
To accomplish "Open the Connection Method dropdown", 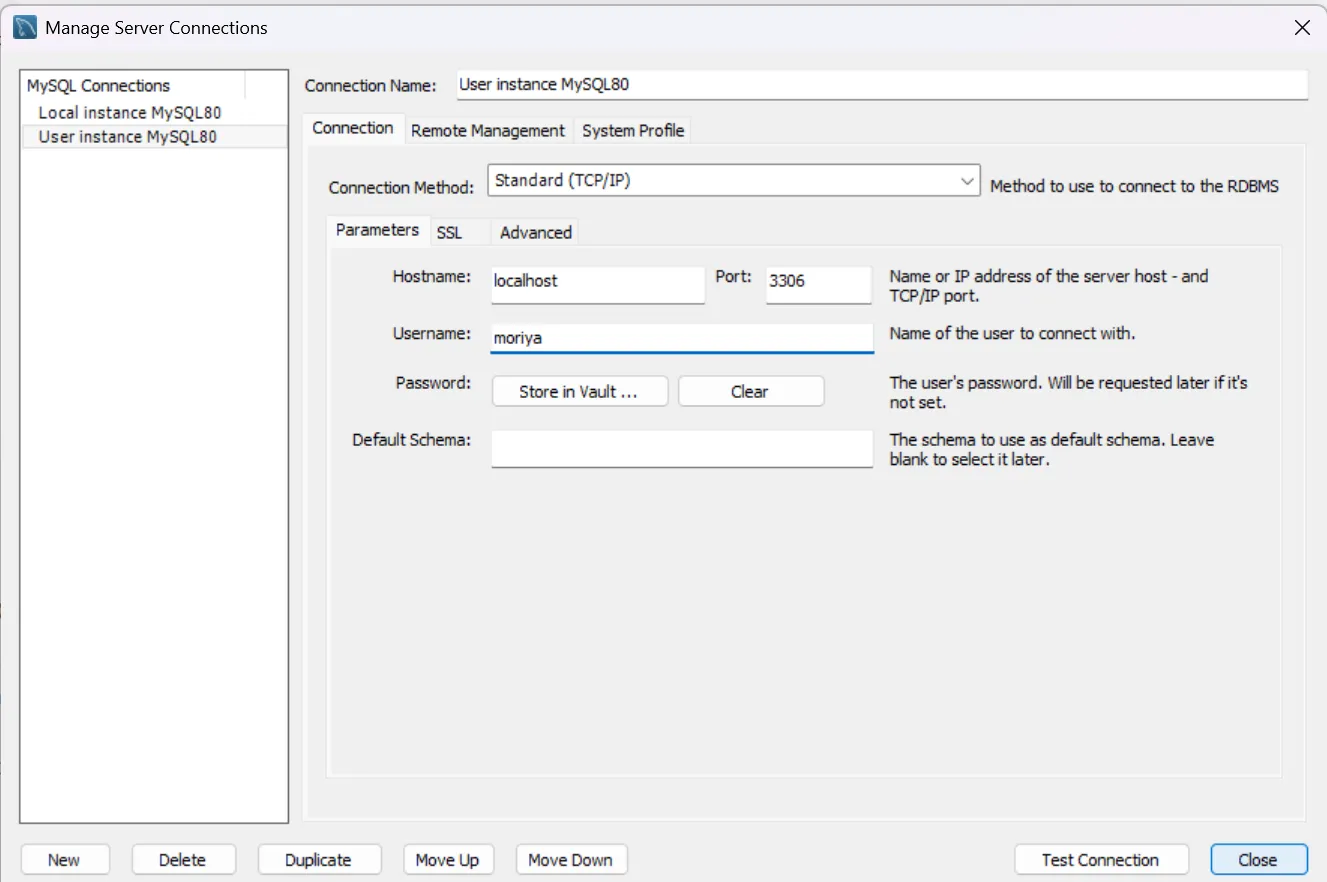I will pos(734,181).
